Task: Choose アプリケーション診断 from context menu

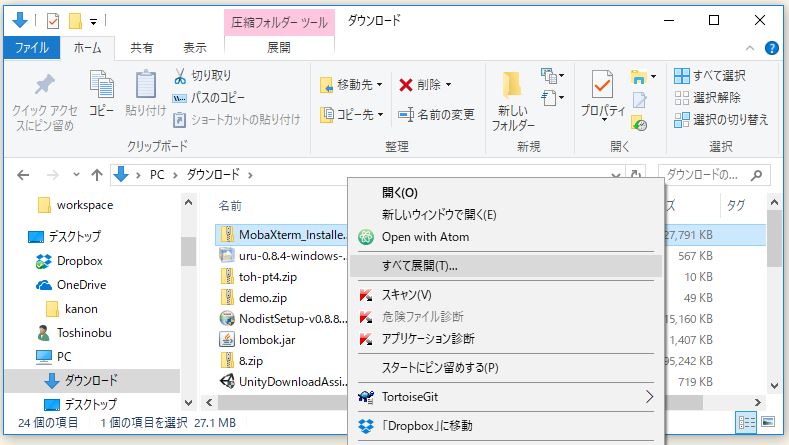Action: click(x=506, y=338)
